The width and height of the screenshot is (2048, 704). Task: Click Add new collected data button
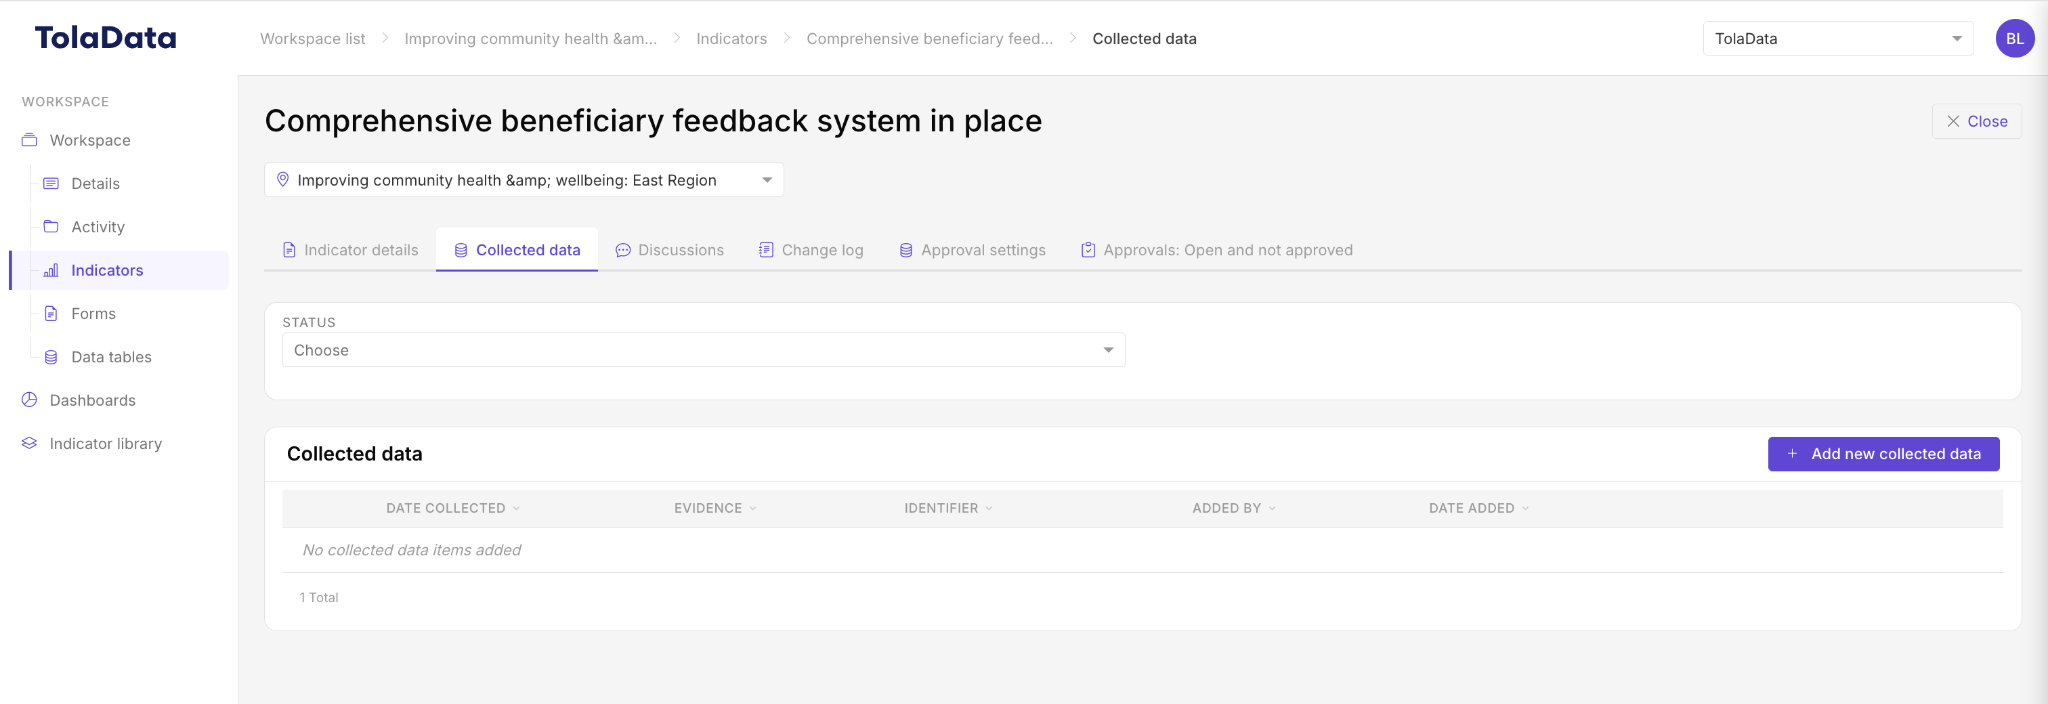pos(1884,454)
